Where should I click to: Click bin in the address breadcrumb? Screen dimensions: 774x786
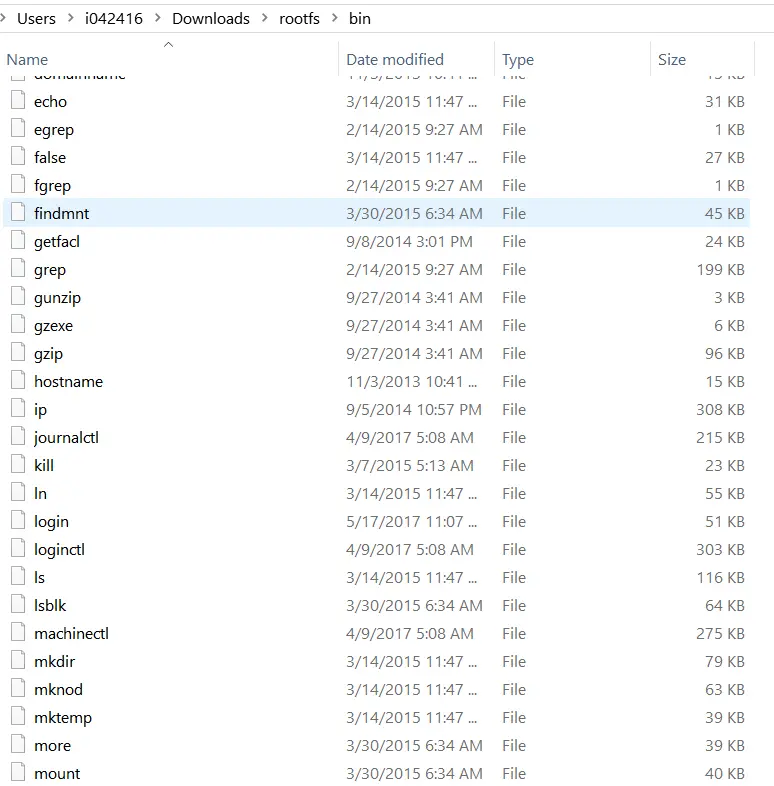pos(360,19)
